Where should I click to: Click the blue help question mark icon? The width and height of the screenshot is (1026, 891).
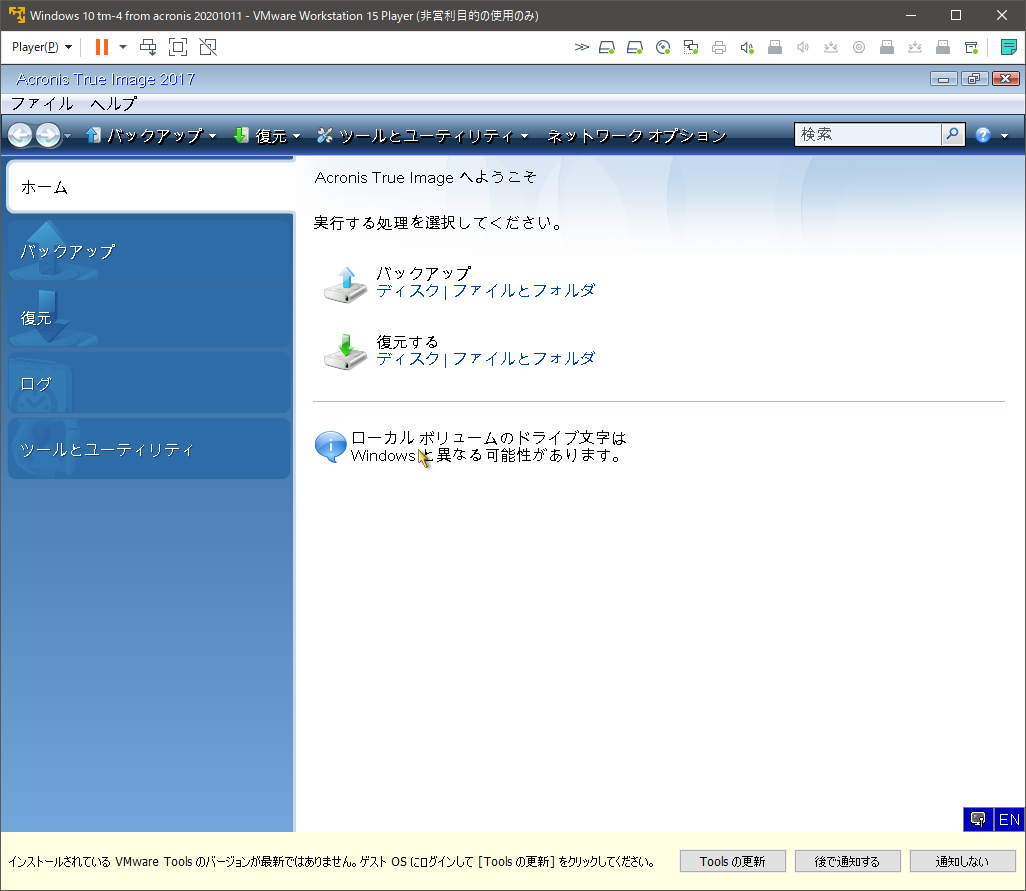(x=983, y=135)
